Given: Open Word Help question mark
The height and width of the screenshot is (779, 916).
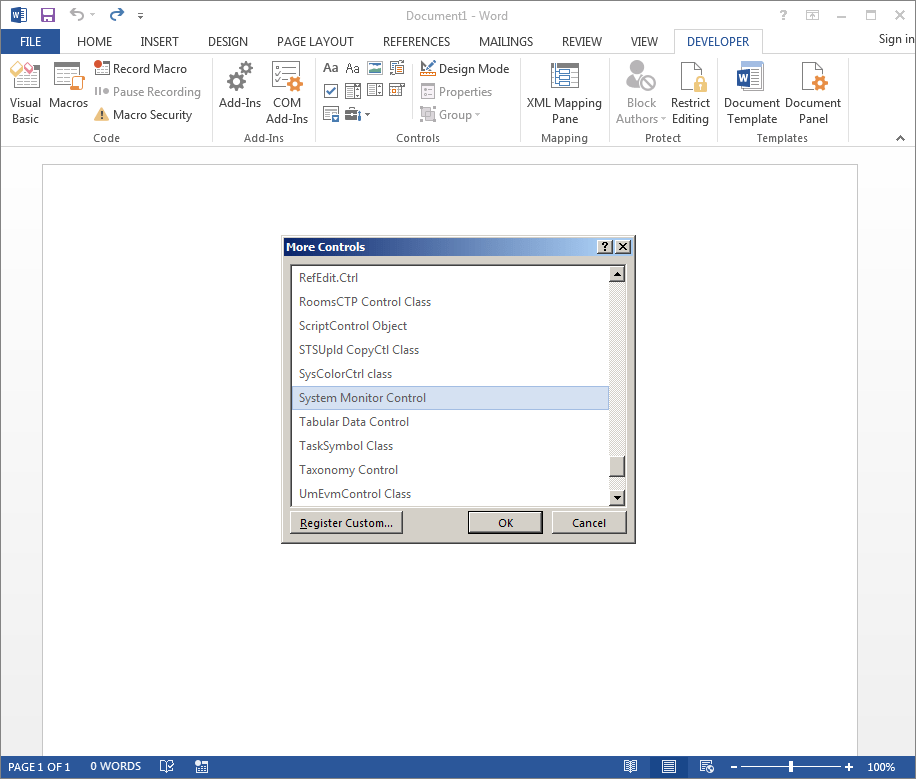Looking at the screenshot, I should (x=783, y=15).
